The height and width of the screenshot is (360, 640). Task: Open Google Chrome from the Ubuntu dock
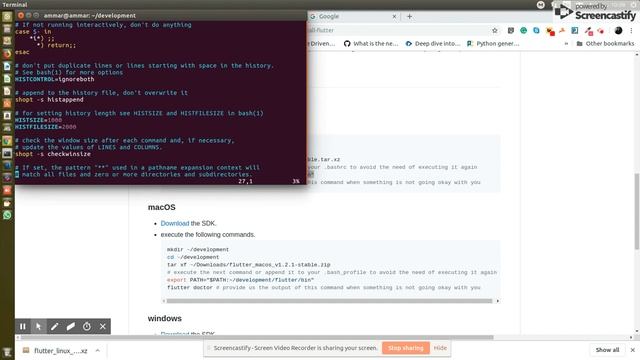tap(7, 141)
